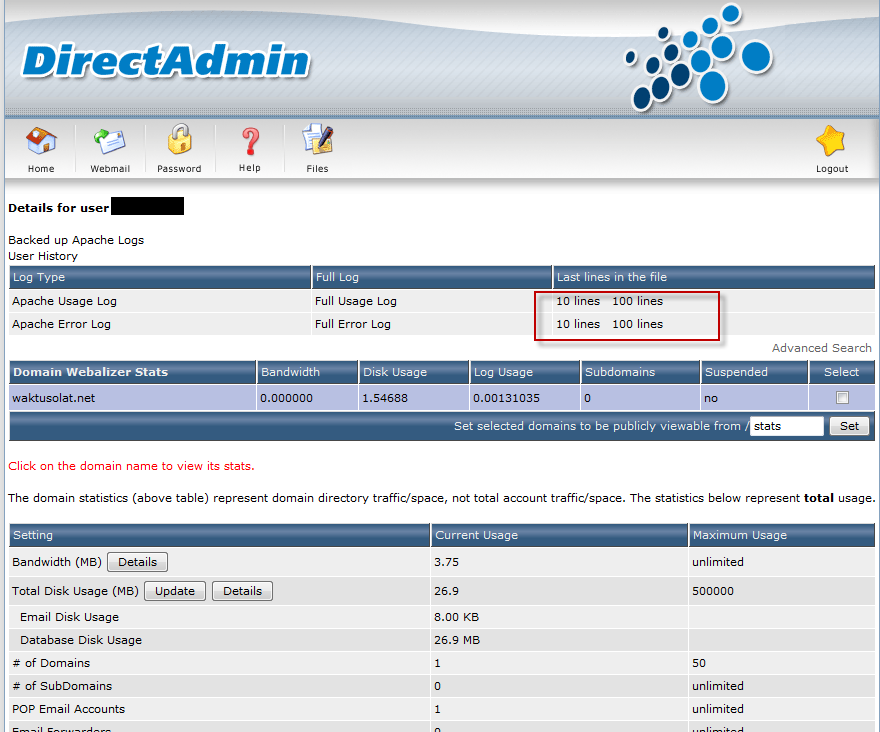Click the red domain stats hint text

[x=131, y=466]
